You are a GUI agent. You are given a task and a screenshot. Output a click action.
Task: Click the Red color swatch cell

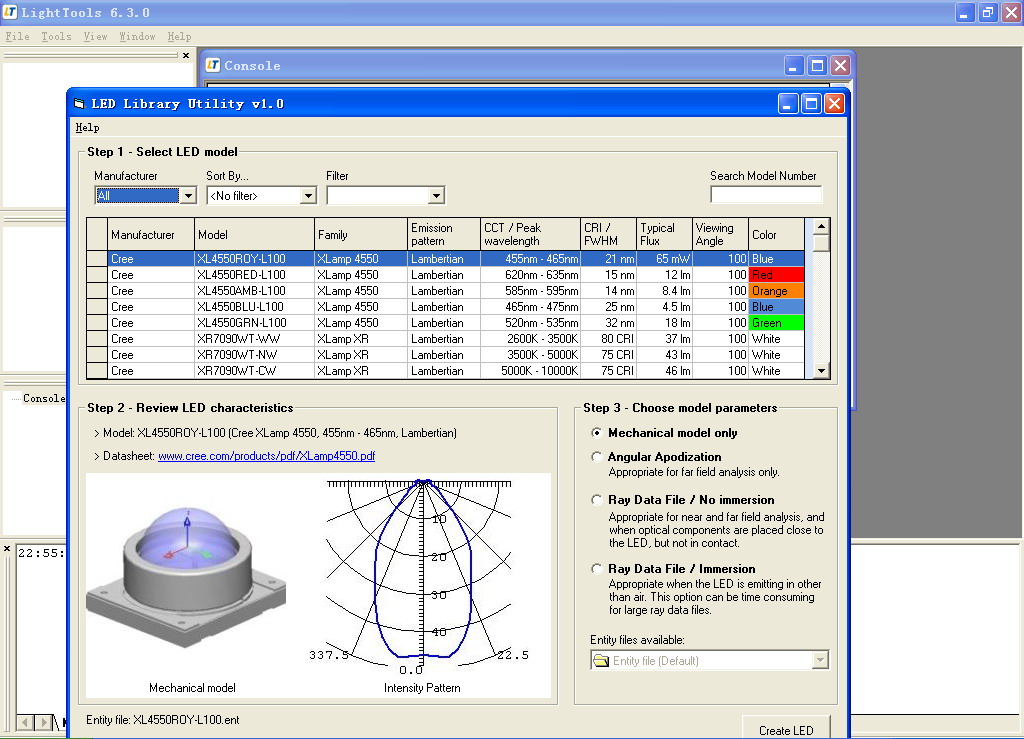(776, 275)
